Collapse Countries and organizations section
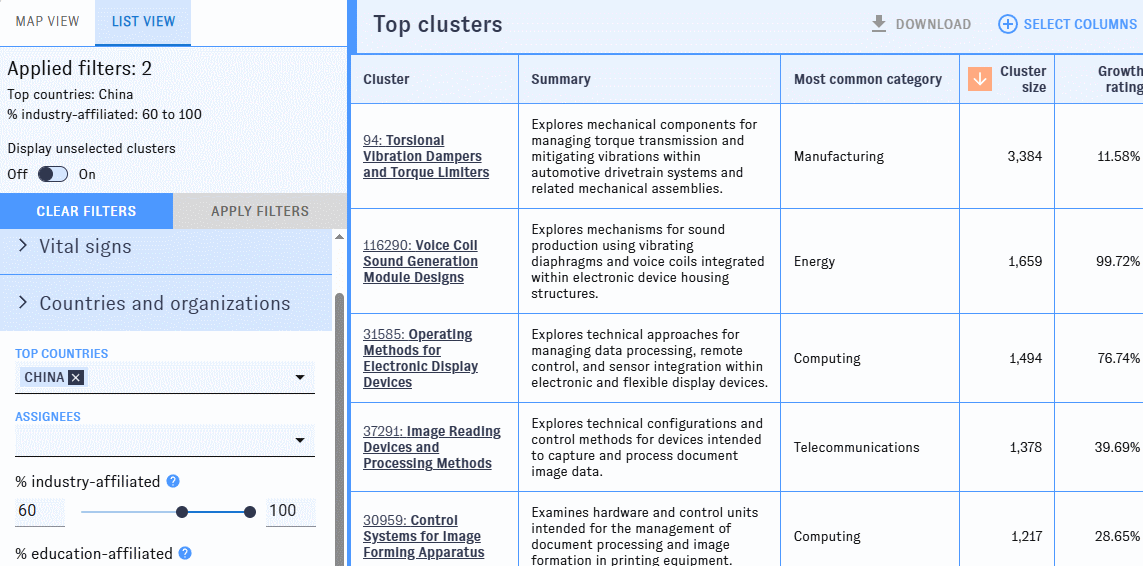The height and width of the screenshot is (566, 1143). [165, 303]
